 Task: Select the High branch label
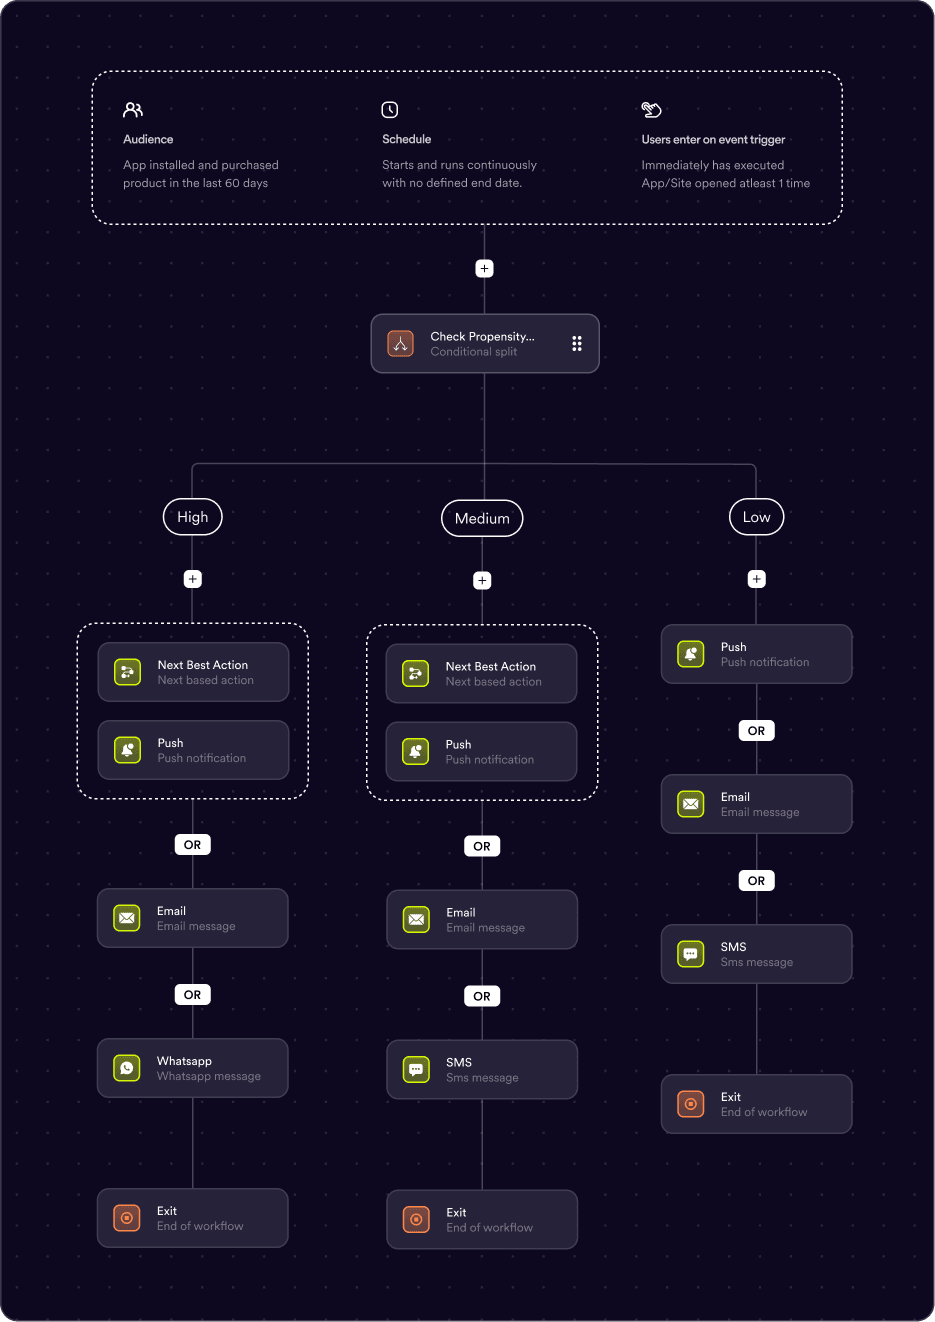pos(193,517)
